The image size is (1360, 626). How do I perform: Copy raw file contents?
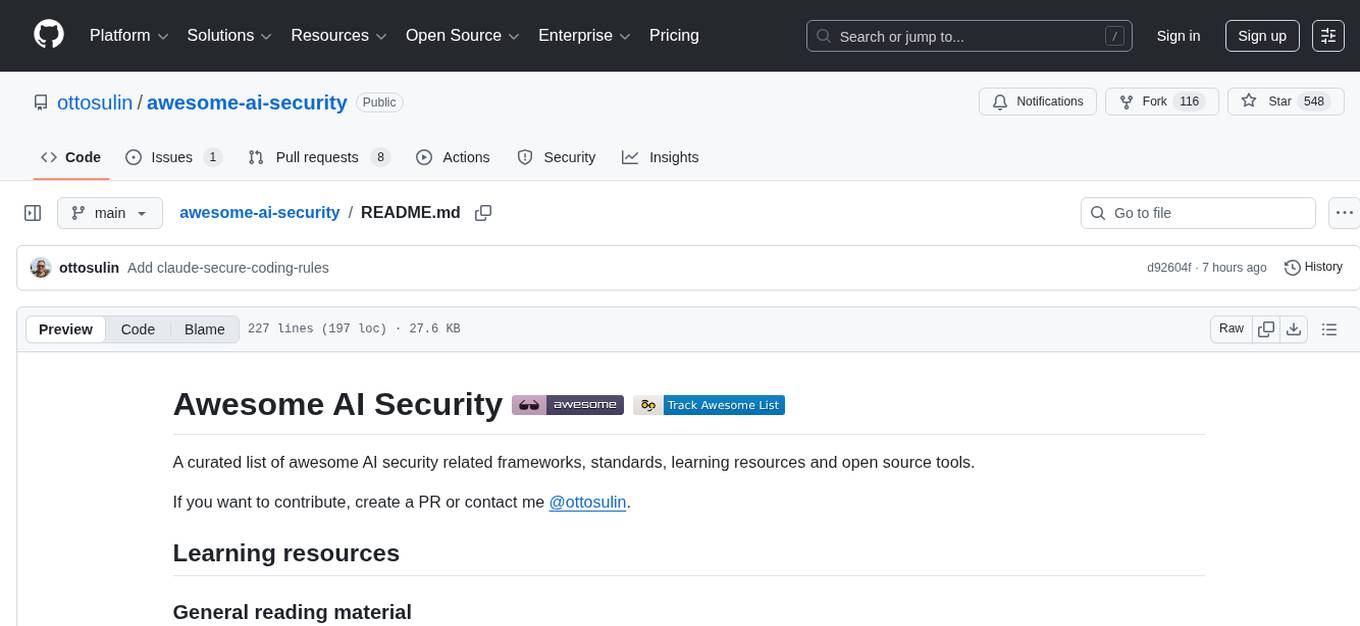[x=1266, y=328]
